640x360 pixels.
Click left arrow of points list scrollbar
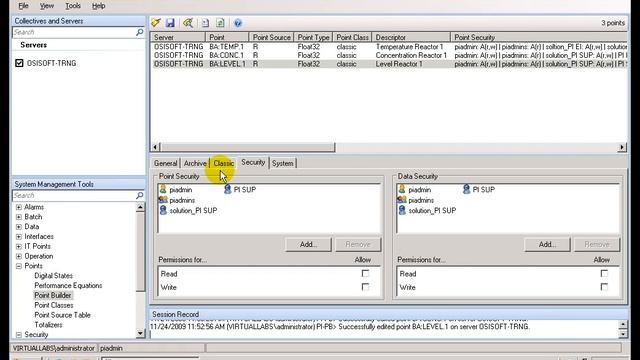pos(156,147)
